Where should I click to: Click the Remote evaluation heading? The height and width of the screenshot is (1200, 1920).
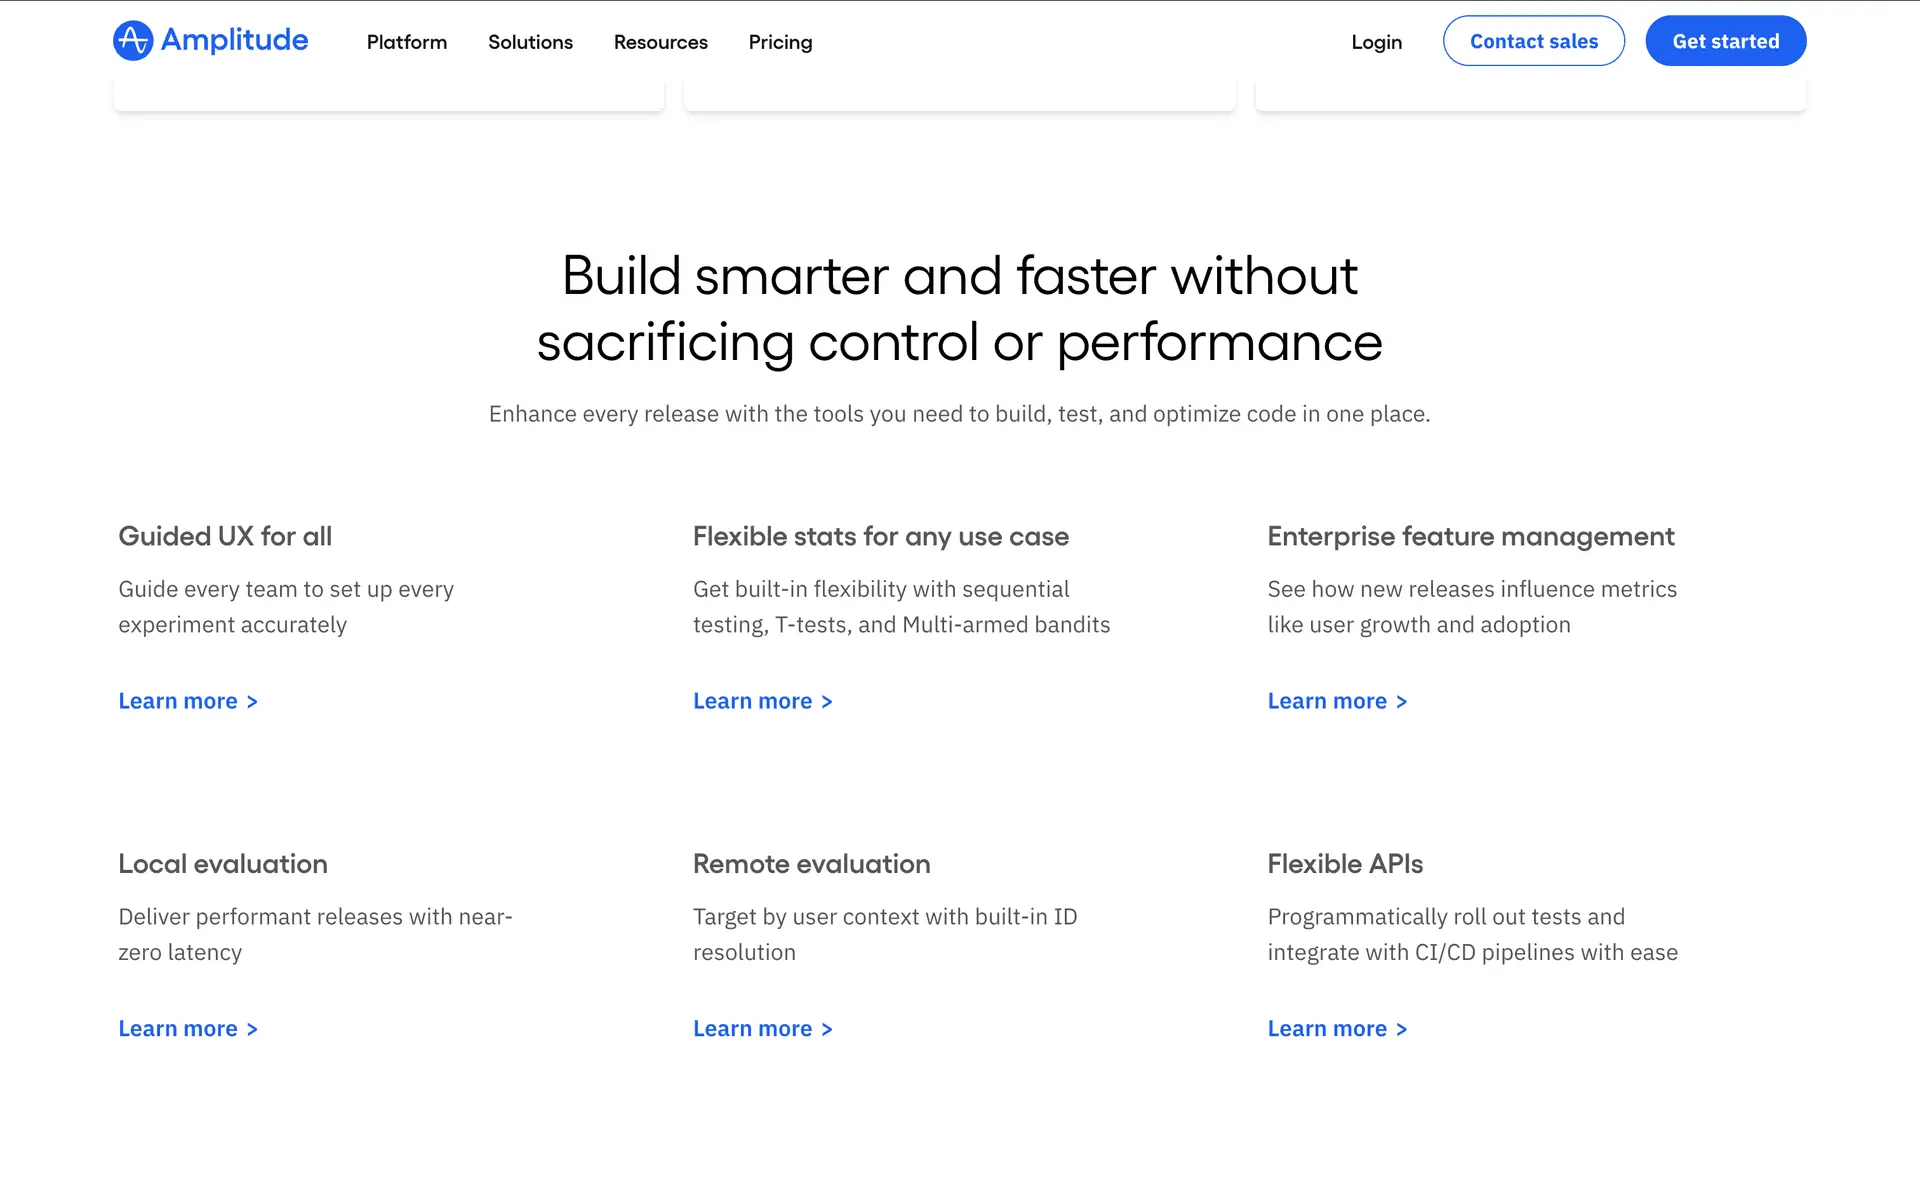tap(811, 864)
